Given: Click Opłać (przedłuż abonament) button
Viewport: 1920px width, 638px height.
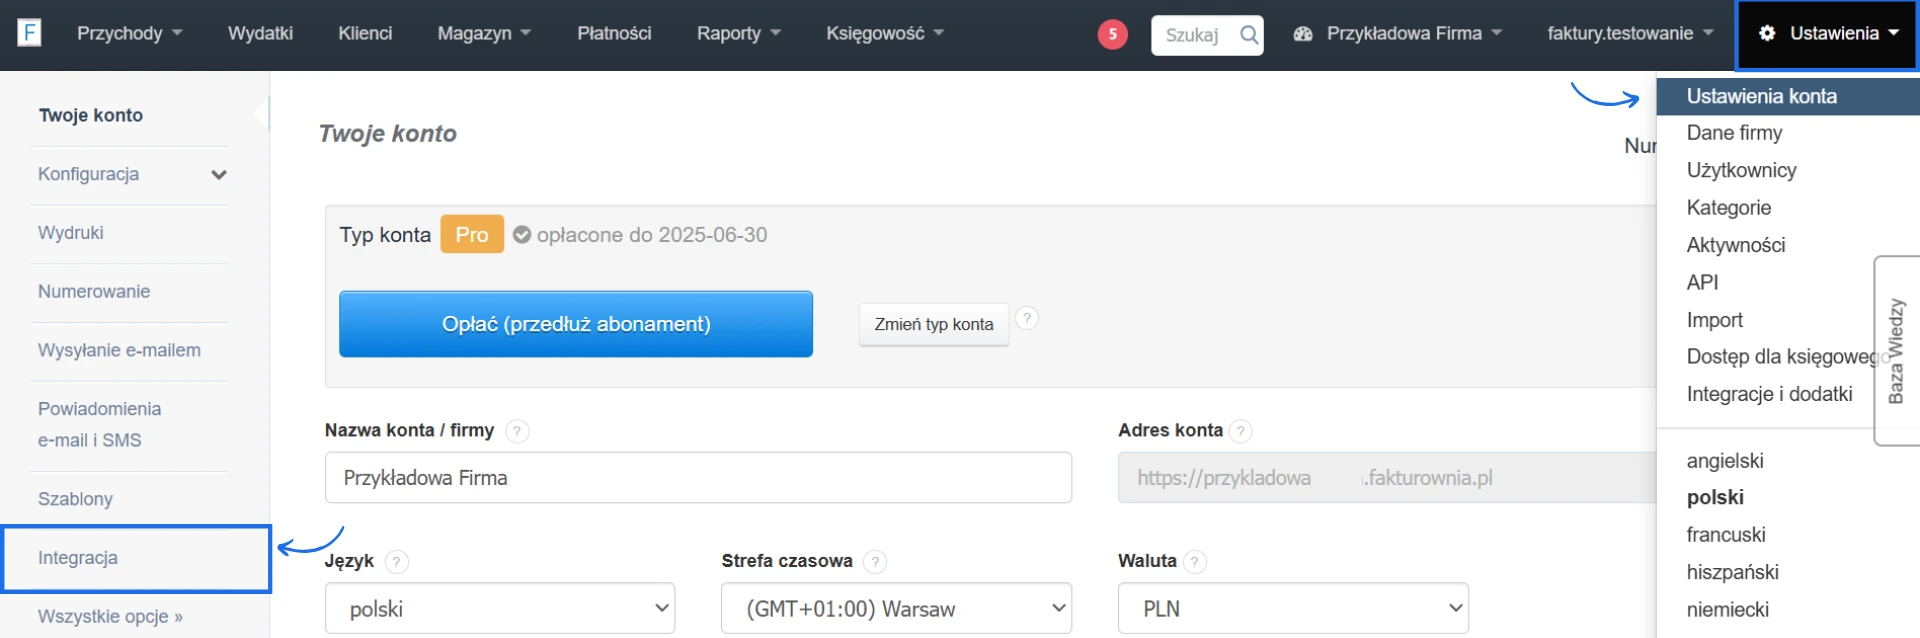Looking at the screenshot, I should pos(576,324).
